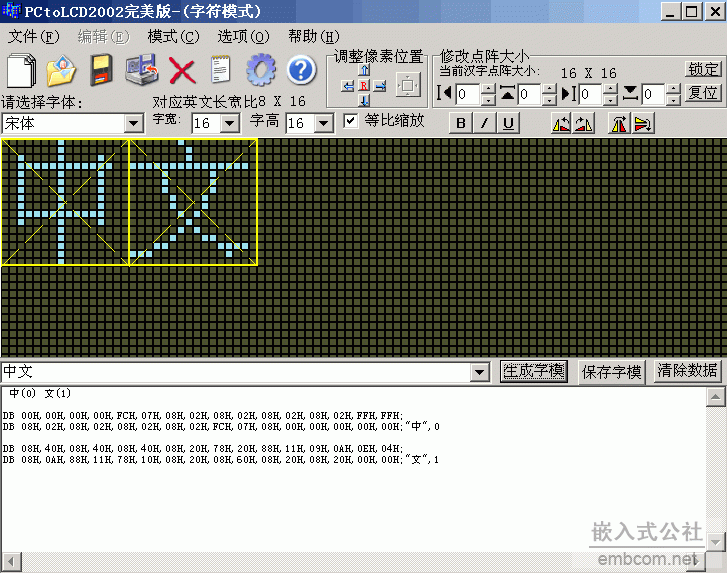
Task: Click the 锁定 lock button
Action: [703, 70]
